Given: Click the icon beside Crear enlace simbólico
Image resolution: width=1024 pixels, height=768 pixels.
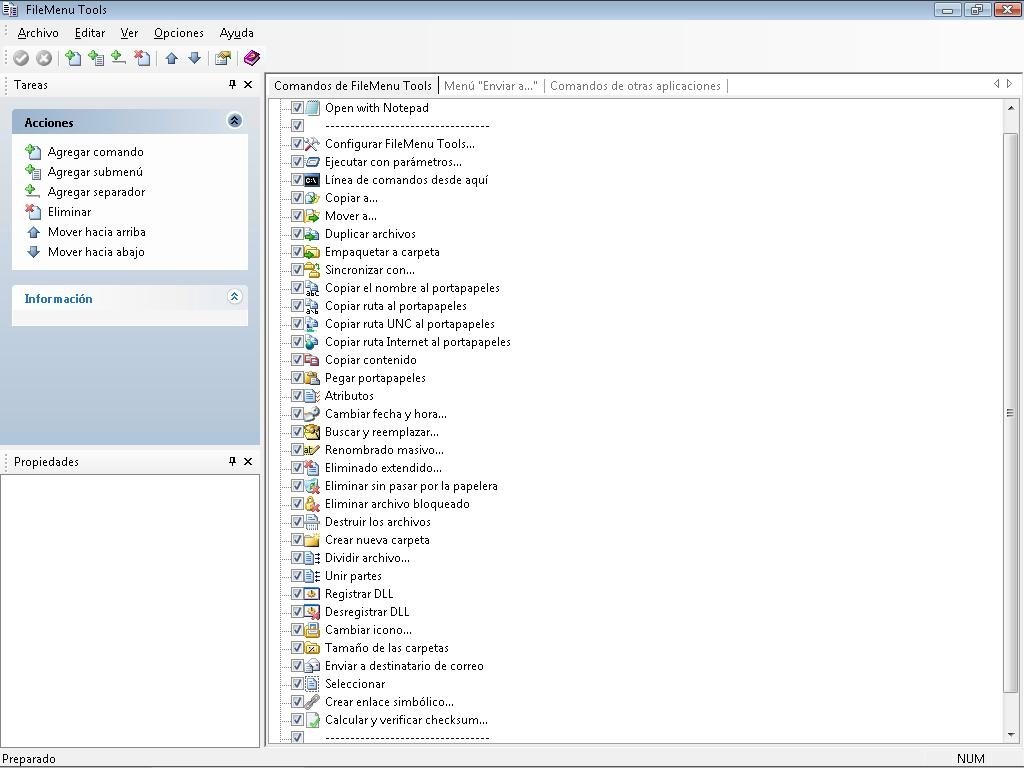Looking at the screenshot, I should pos(312,702).
